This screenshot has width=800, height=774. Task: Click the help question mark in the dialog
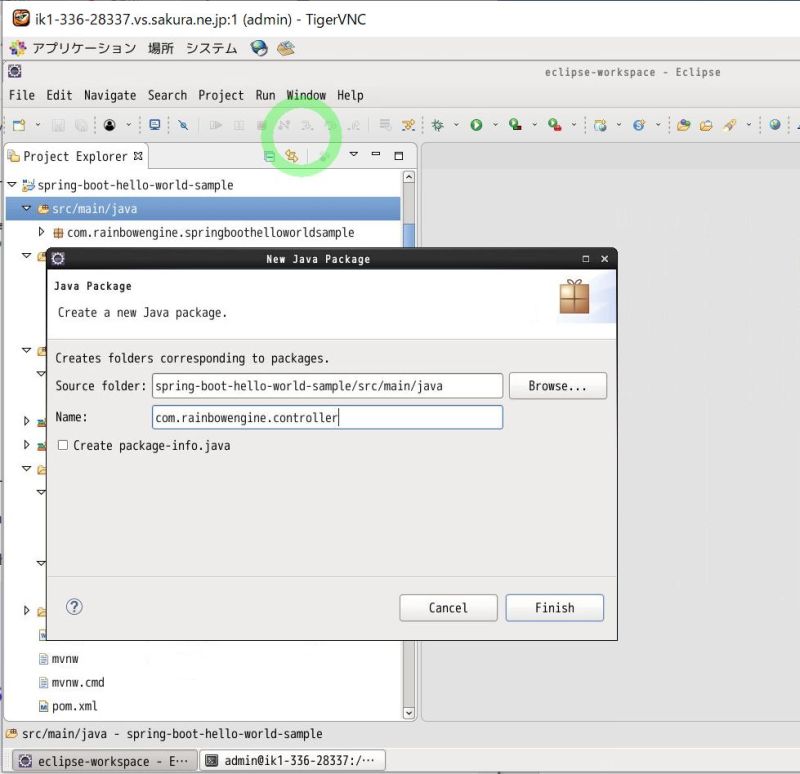pyautogui.click(x=73, y=607)
